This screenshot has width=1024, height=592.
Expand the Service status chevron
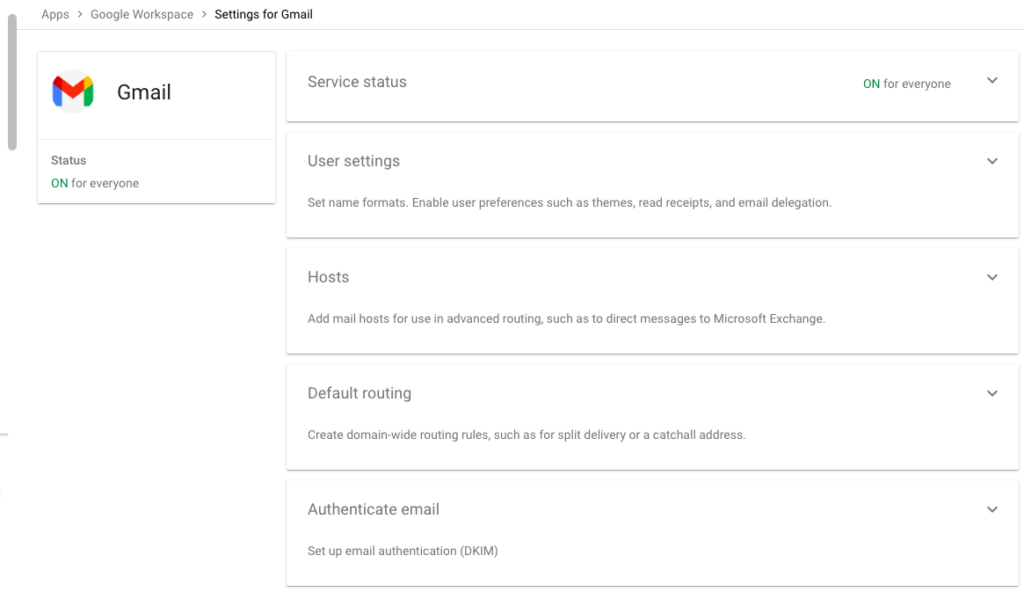click(992, 81)
